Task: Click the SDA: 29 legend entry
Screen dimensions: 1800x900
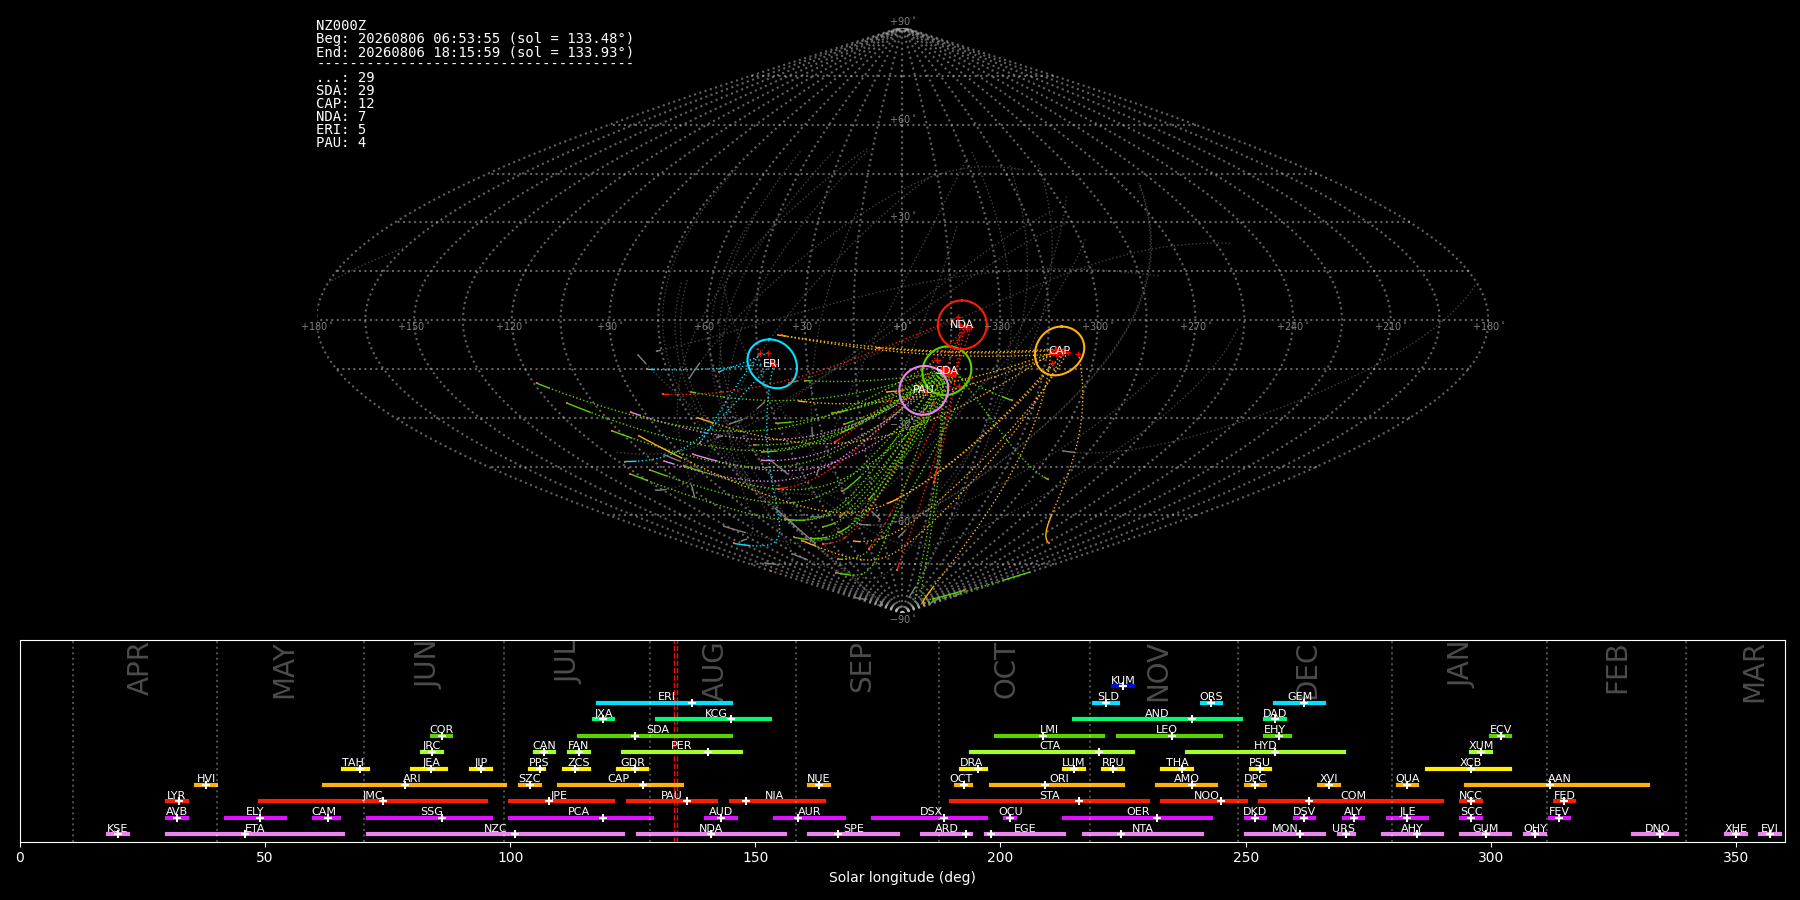Action: pyautogui.click(x=345, y=91)
